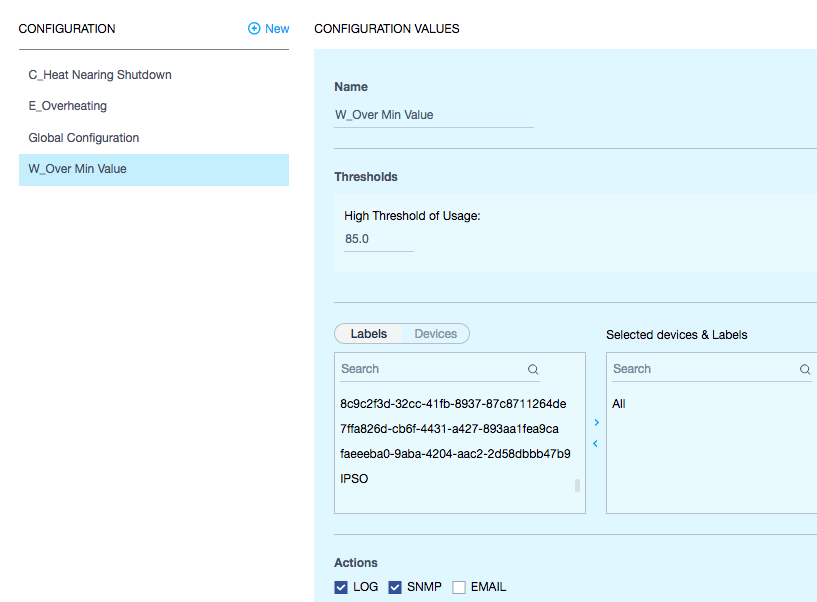Switch to the Devices tab

436,334
